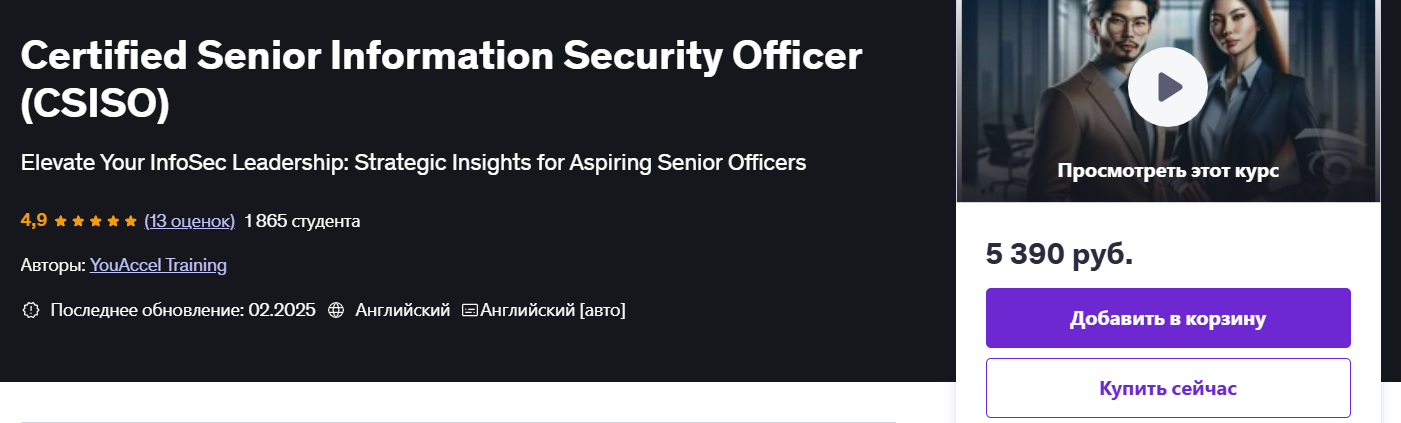The width and height of the screenshot is (1401, 423).
Task: Click the 5 390 руб. price
Action: 1059,254
